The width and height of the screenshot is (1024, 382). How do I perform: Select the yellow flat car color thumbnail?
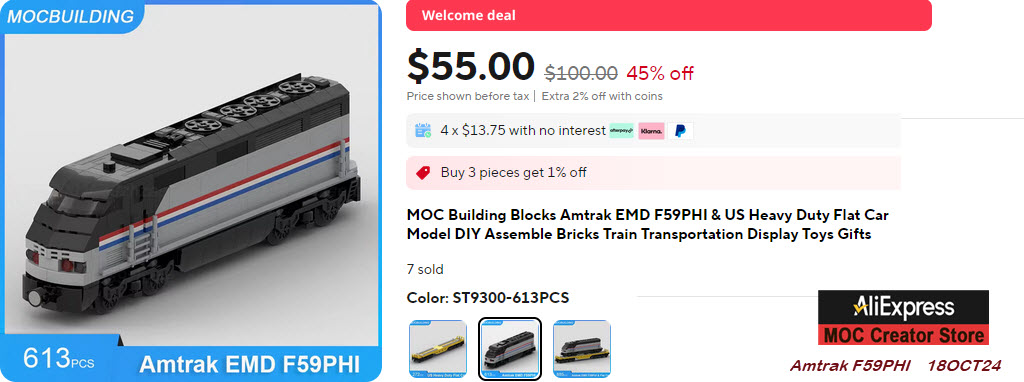(x=438, y=347)
